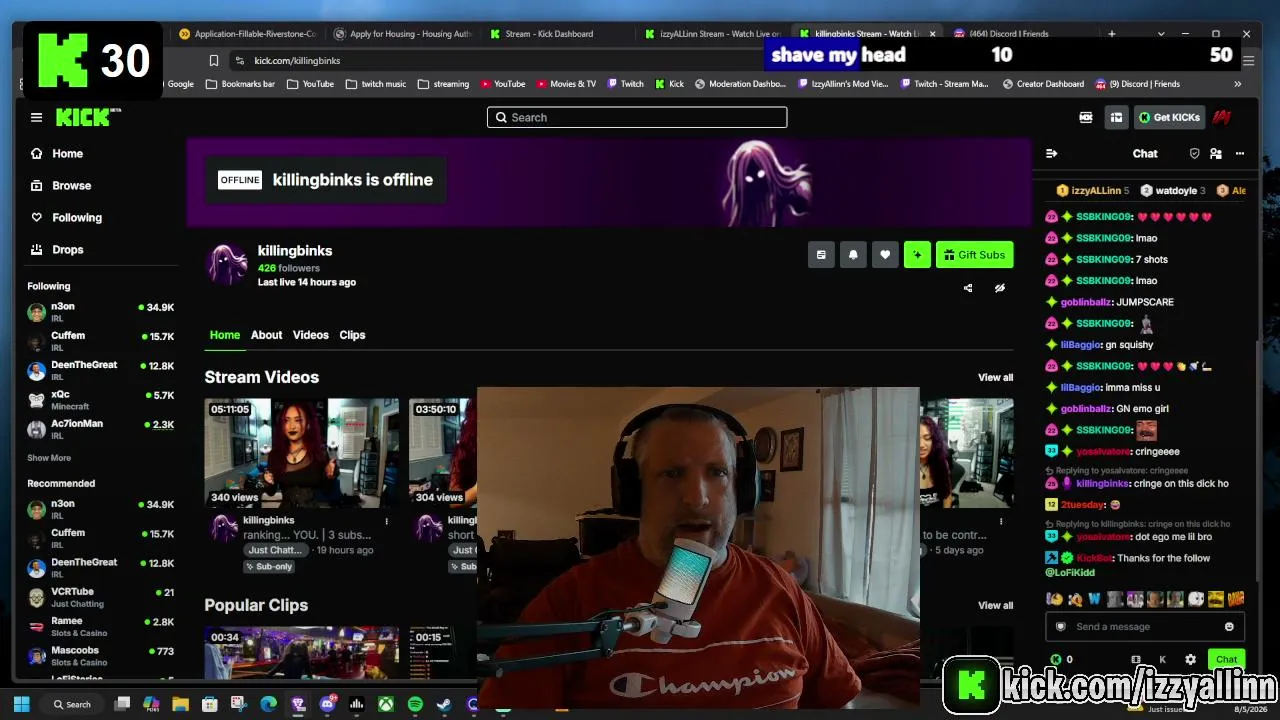Open Xbox app from the taskbar
Viewport: 1280px width, 720px height.
point(385,704)
